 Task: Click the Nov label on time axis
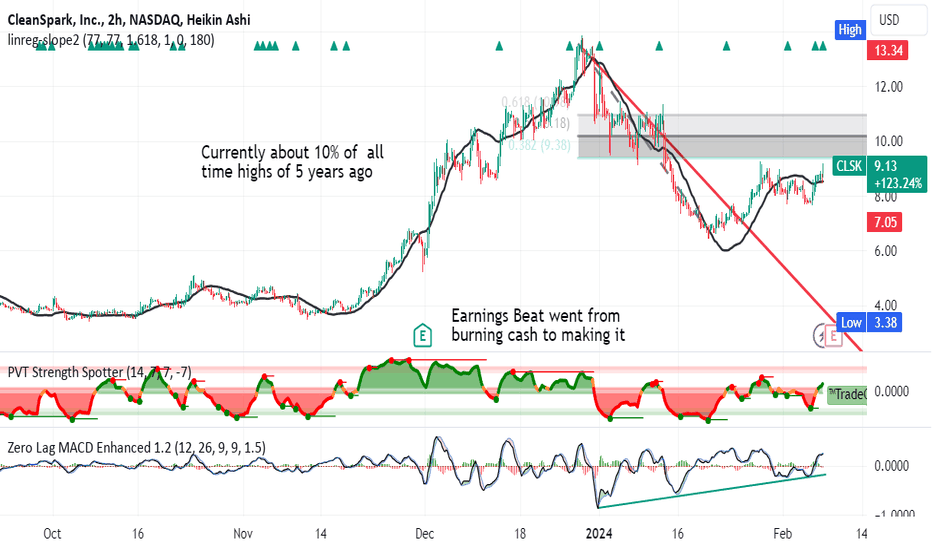point(243,533)
